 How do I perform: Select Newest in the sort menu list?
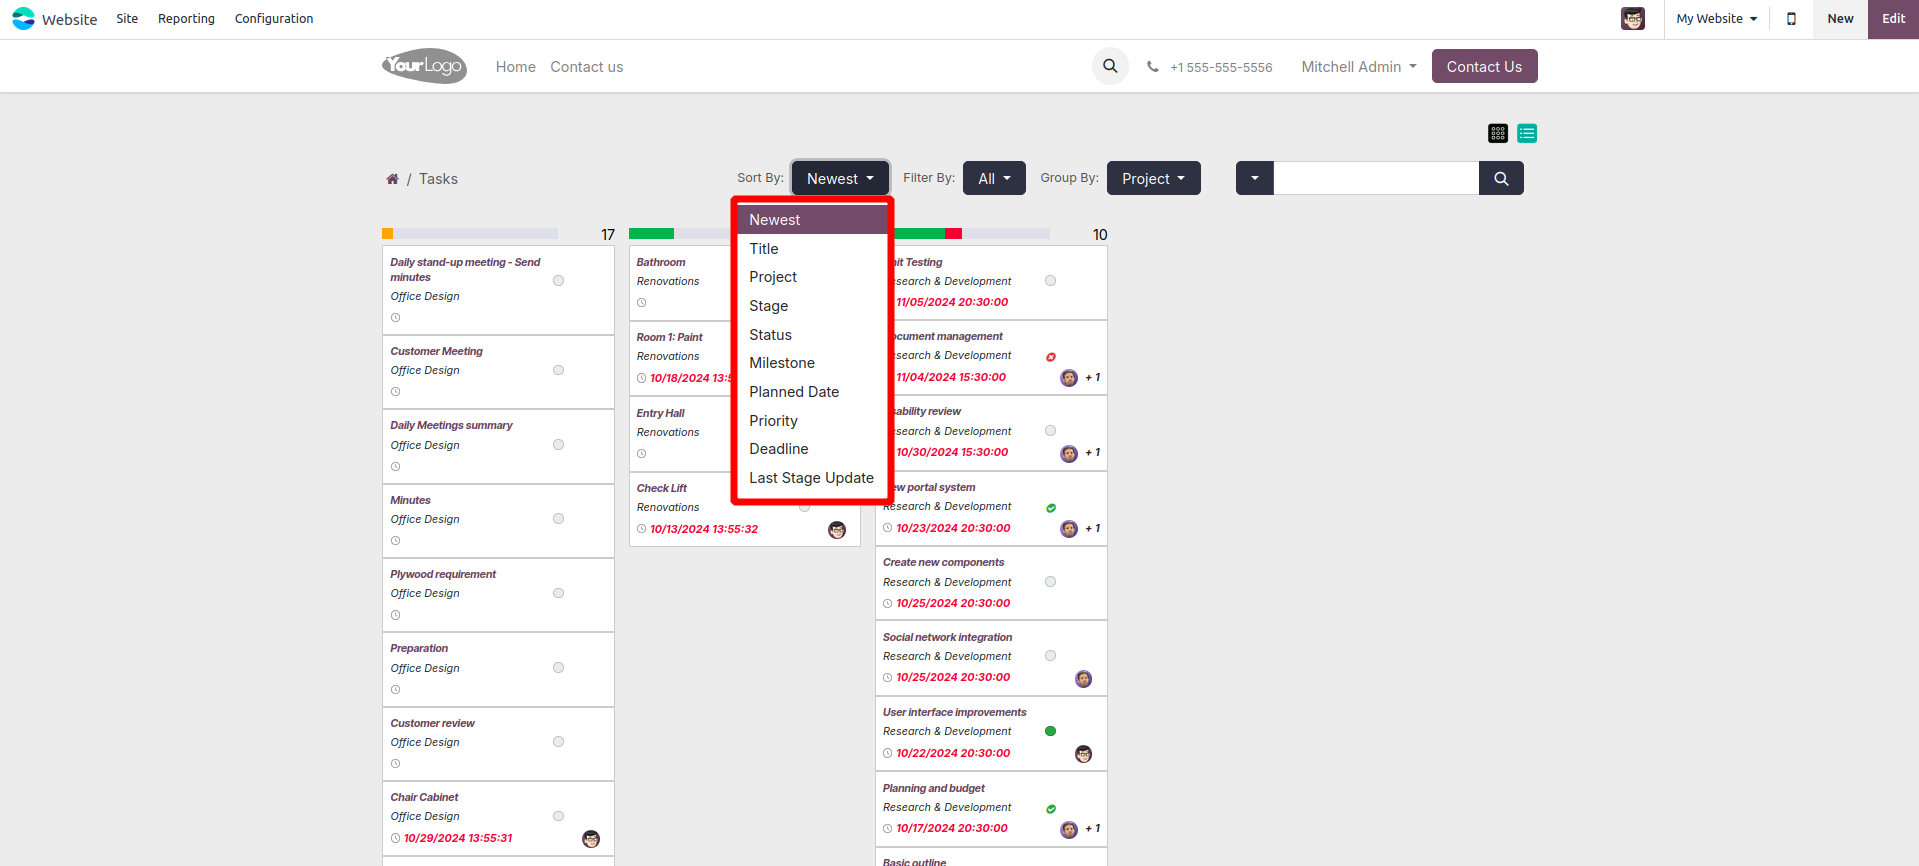(x=812, y=220)
